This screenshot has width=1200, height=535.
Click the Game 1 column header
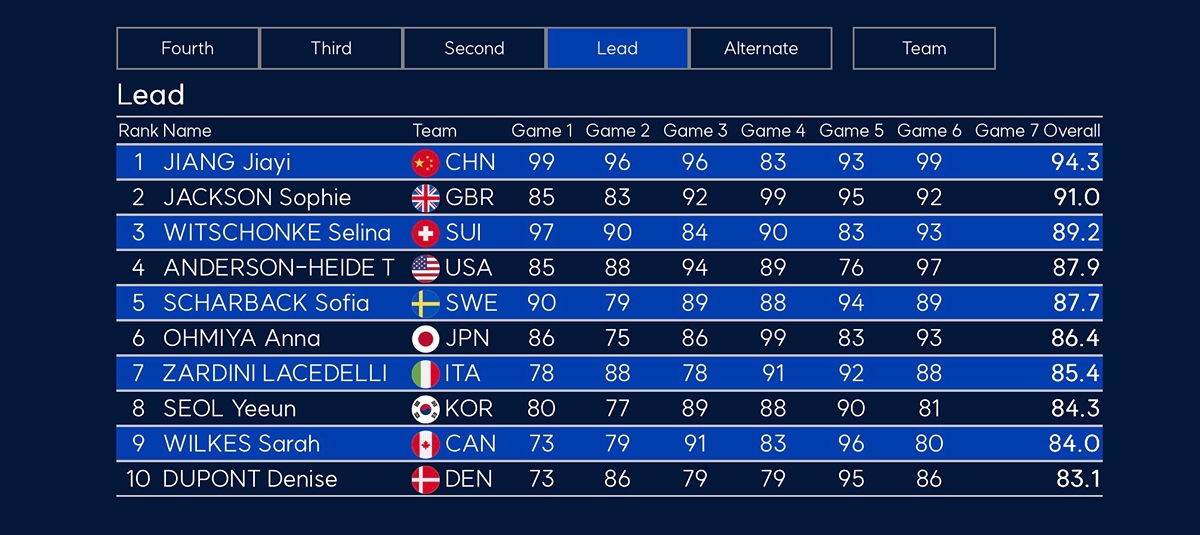[543, 131]
